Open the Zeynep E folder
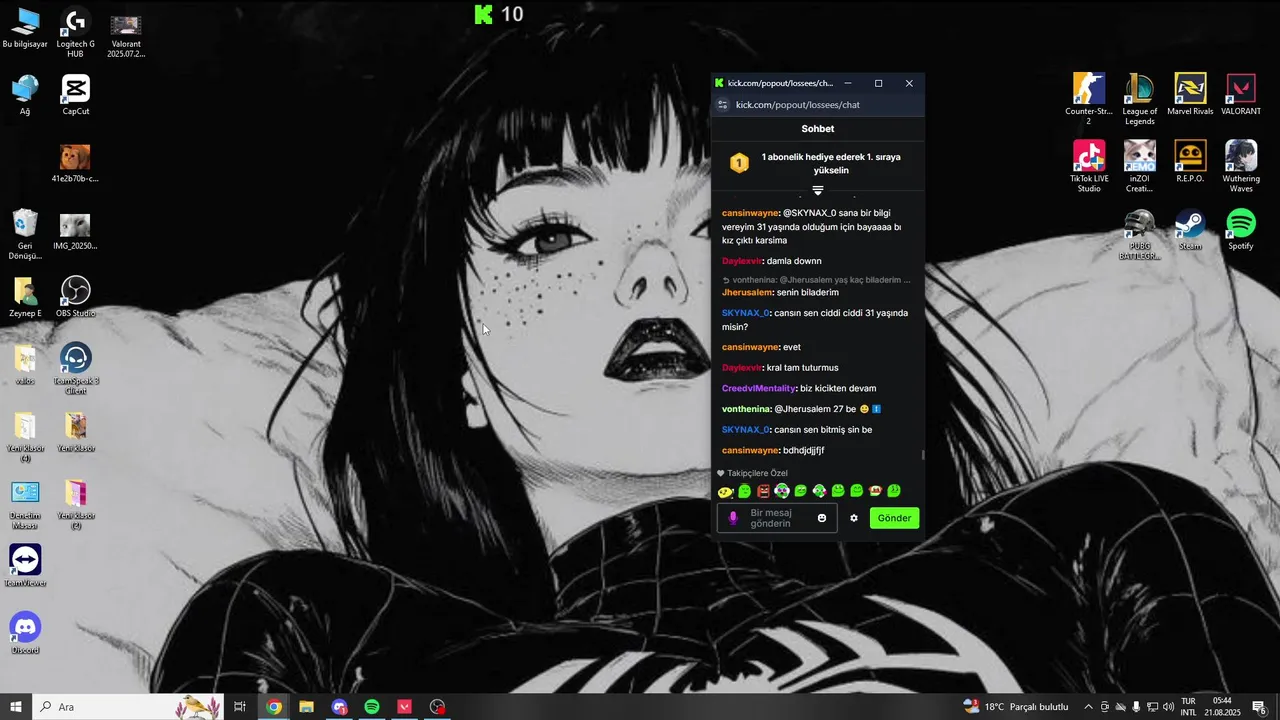Viewport: 1280px width, 720px height. 25,298
